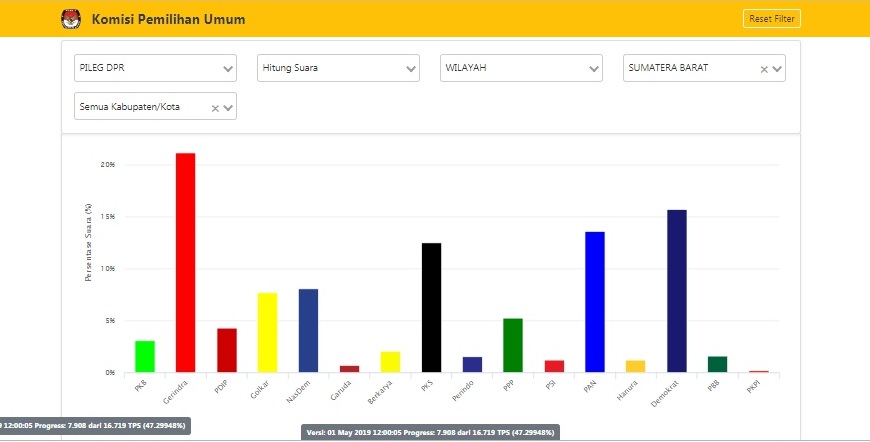This screenshot has height=442, width=870.
Task: Expand the Hitung Suara dropdown
Action: click(338, 69)
